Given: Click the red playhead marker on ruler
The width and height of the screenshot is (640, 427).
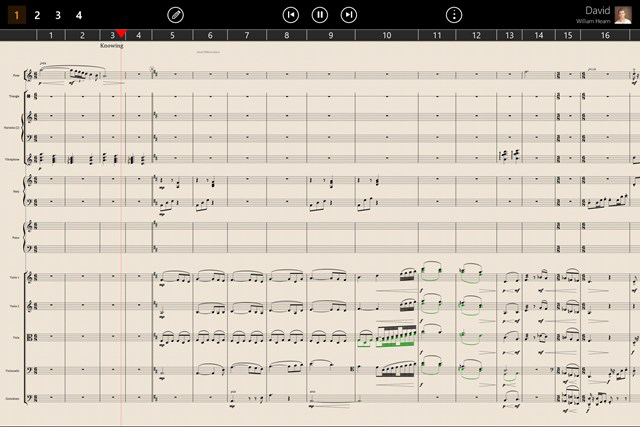Looking at the screenshot, I should pyautogui.click(x=121, y=36).
